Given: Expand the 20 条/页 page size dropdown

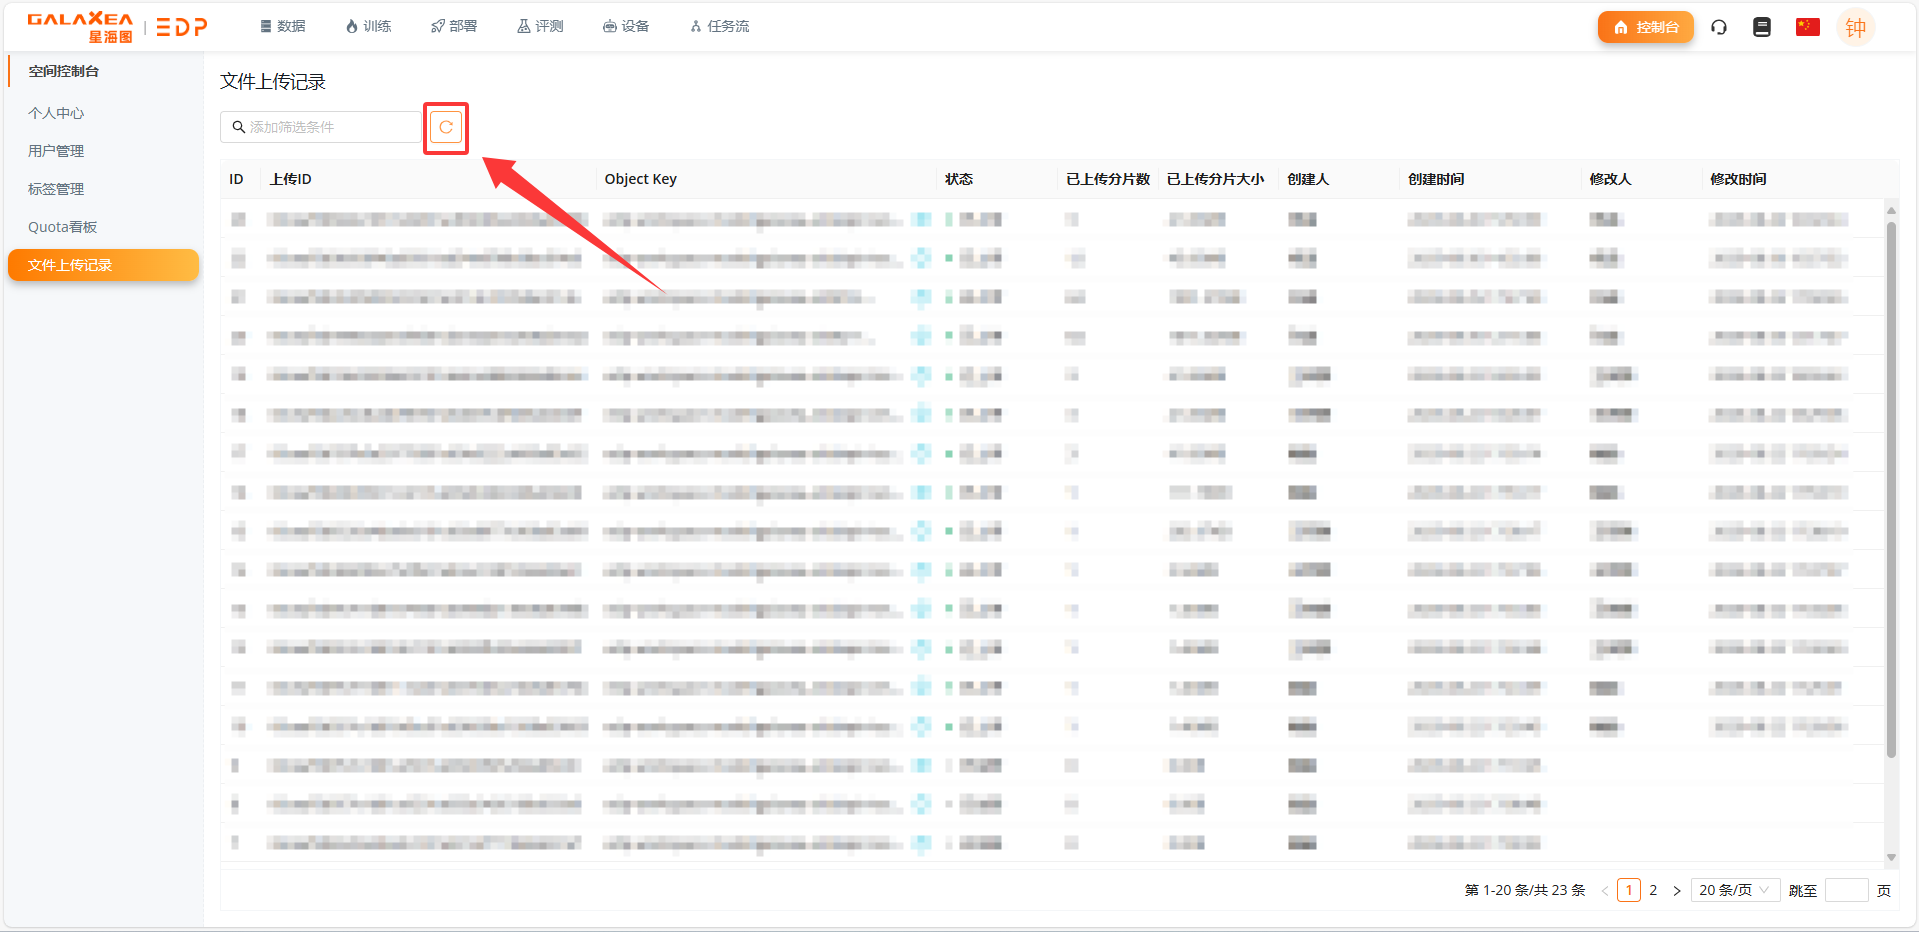Looking at the screenshot, I should pyautogui.click(x=1735, y=890).
